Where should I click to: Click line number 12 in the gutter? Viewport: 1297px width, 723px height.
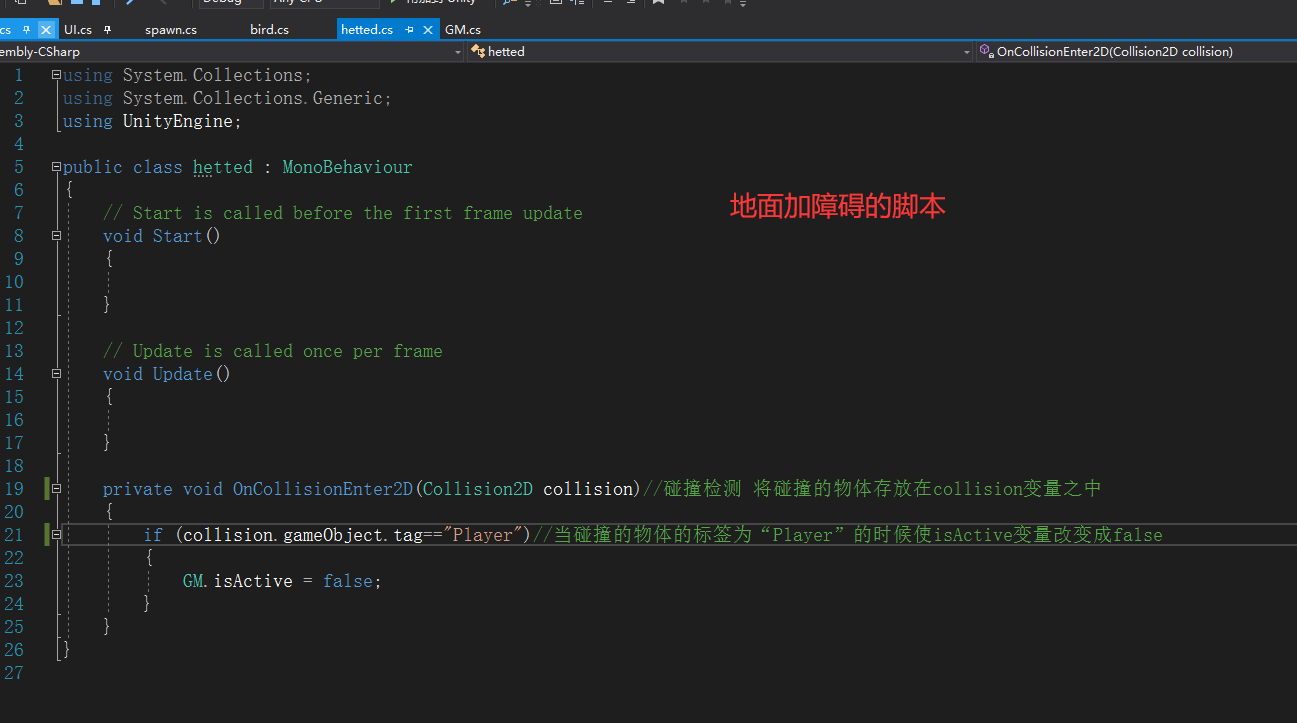(x=13, y=328)
